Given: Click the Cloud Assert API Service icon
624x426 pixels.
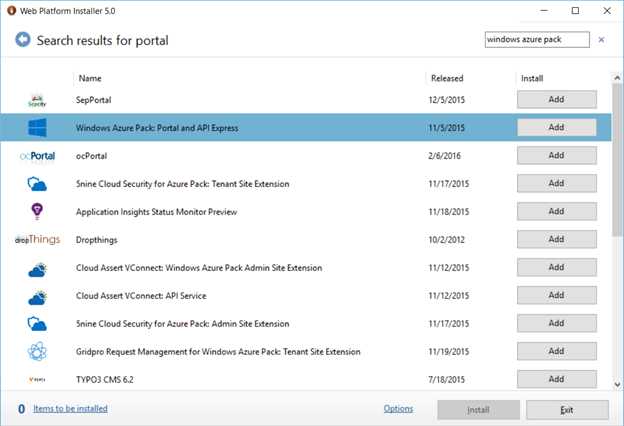Looking at the screenshot, I should pyautogui.click(x=37, y=297).
